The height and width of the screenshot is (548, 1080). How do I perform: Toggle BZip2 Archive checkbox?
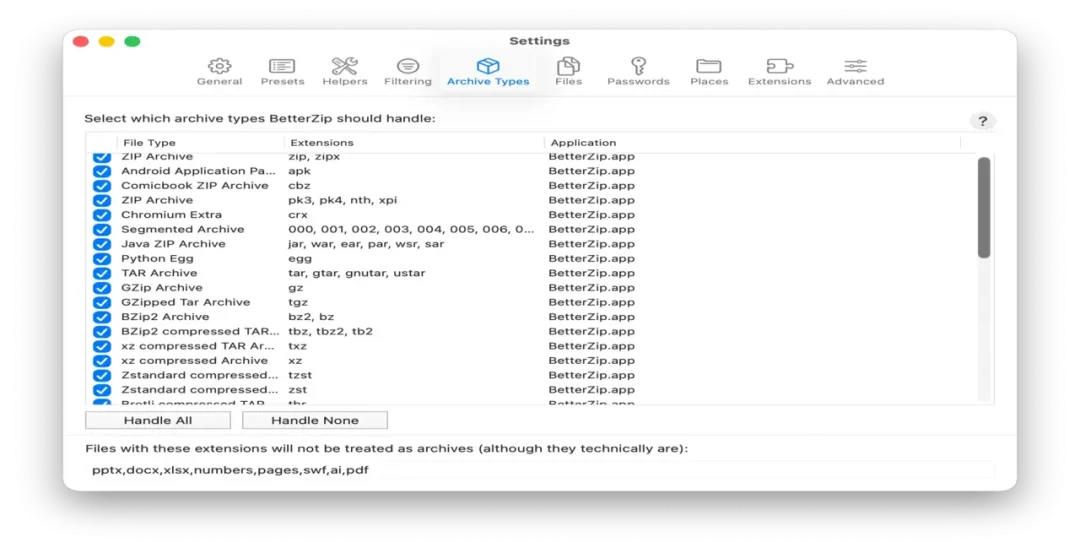click(x=101, y=317)
